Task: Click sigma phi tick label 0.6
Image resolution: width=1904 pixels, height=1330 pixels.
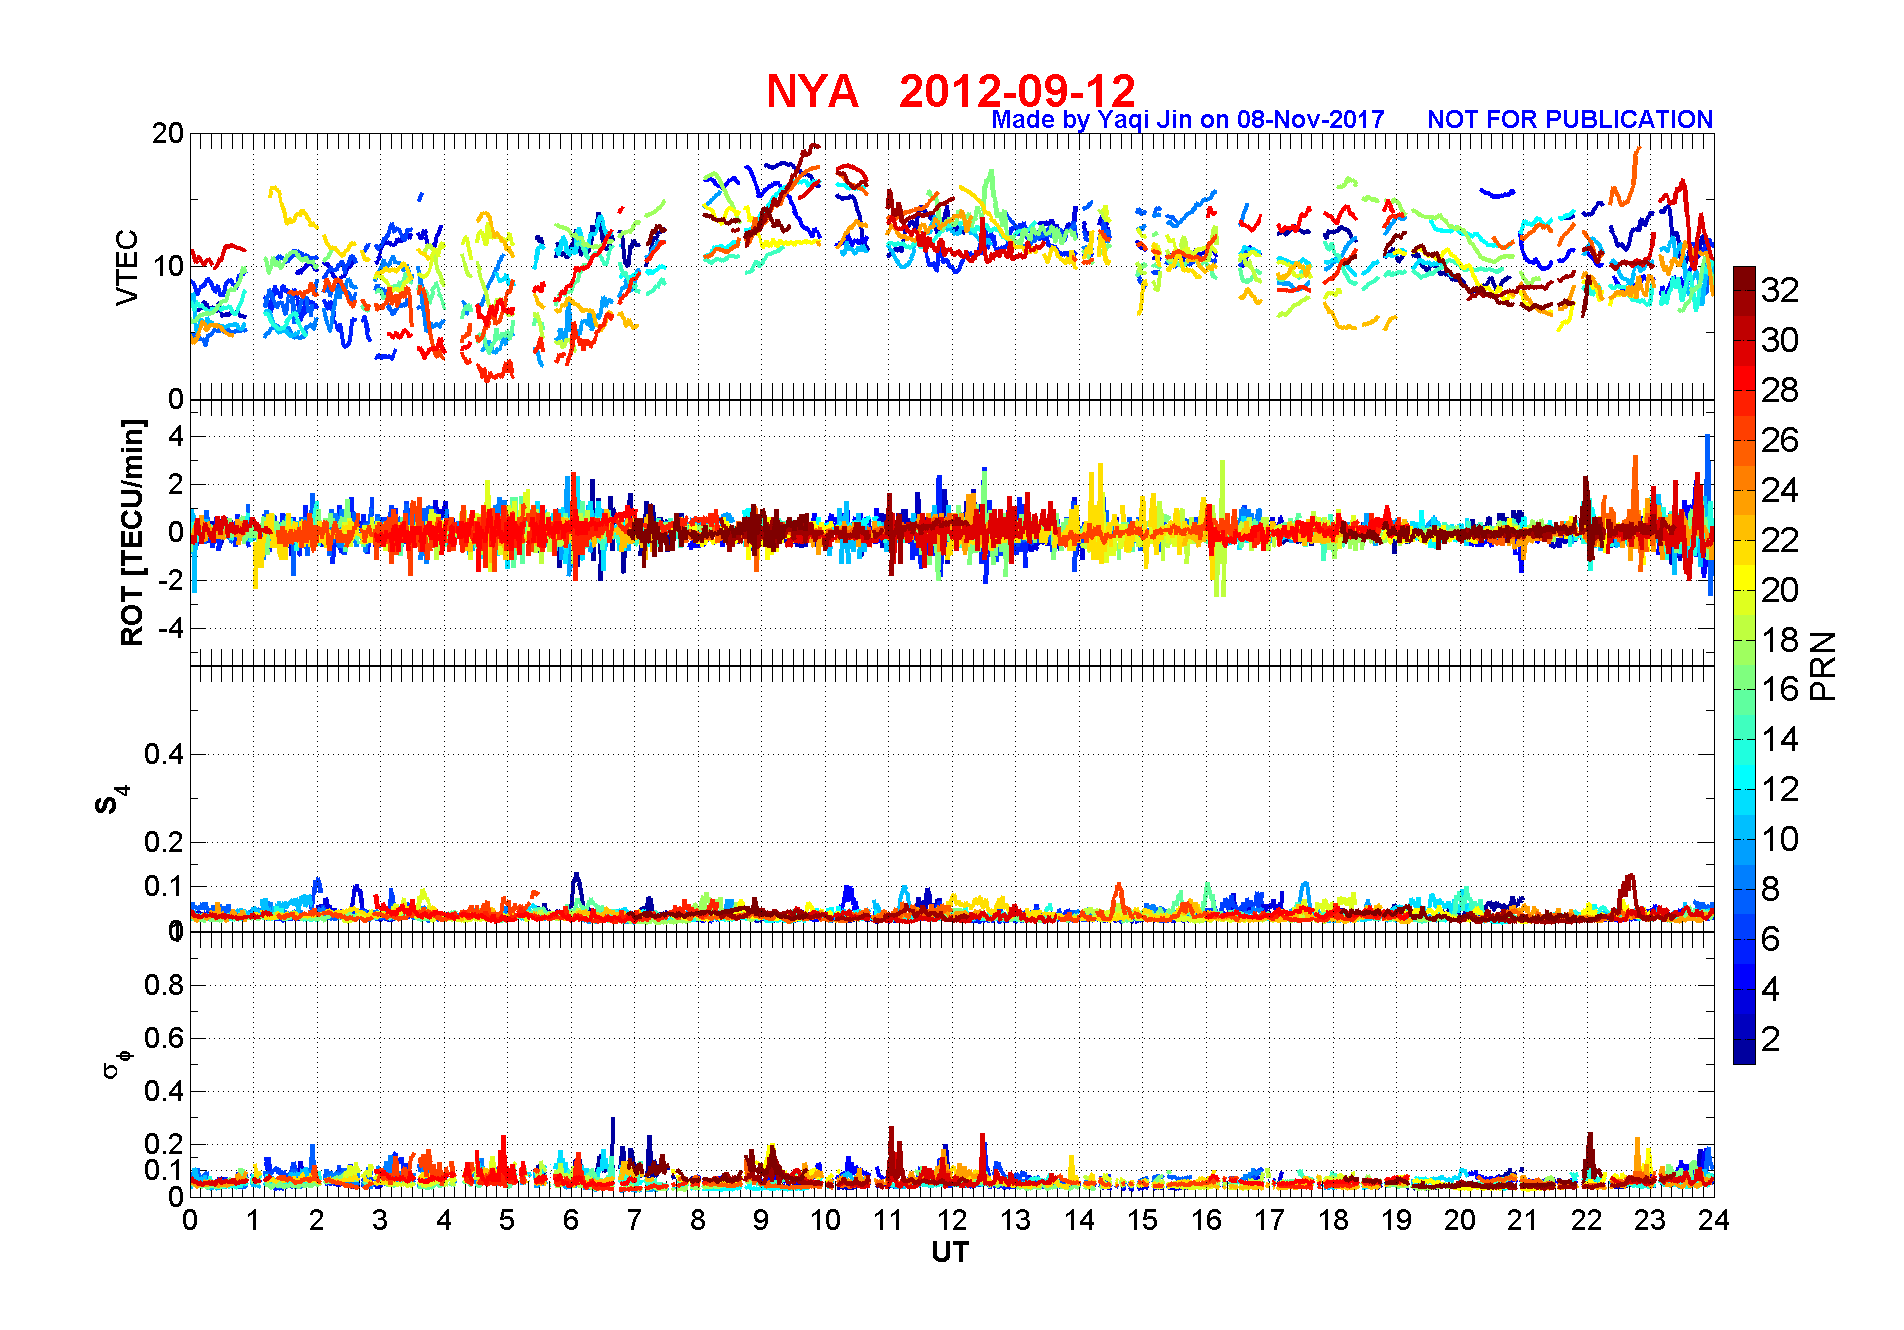Action: click(x=164, y=1038)
